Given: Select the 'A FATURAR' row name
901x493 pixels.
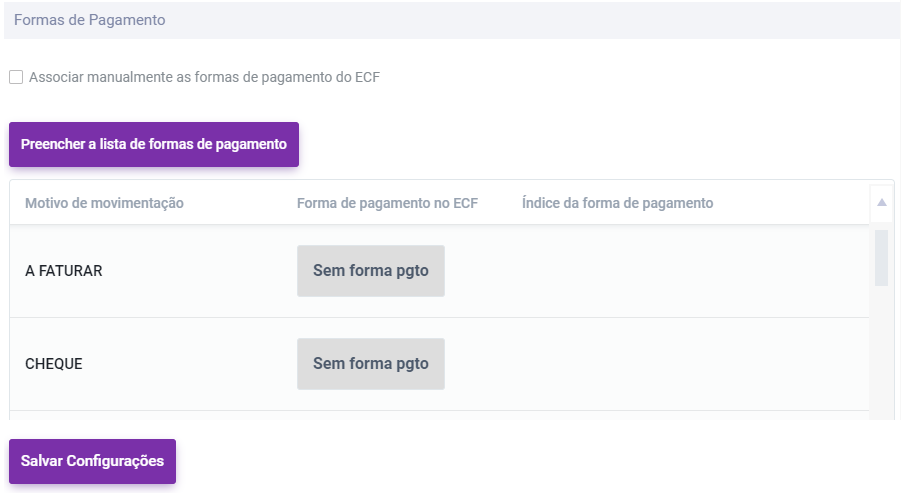Looking at the screenshot, I should pos(64,270).
